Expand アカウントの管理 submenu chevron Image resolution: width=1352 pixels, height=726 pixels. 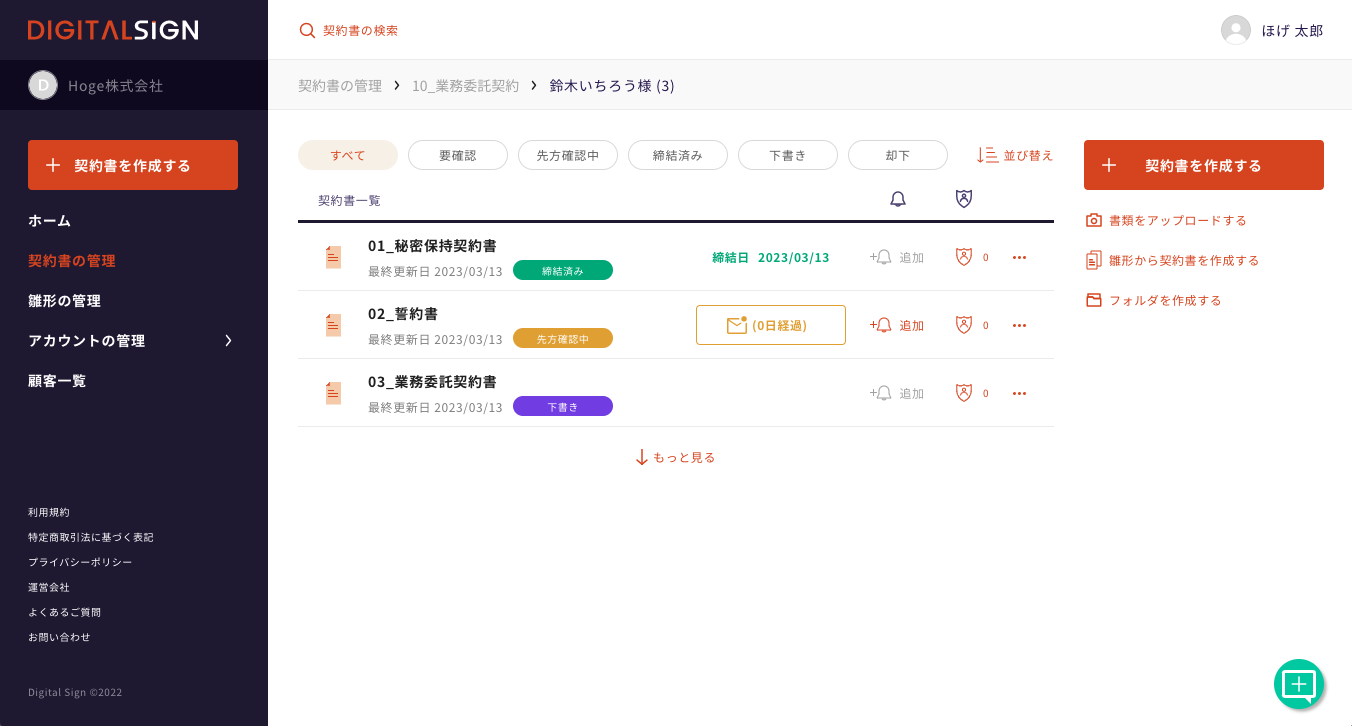(x=228, y=340)
